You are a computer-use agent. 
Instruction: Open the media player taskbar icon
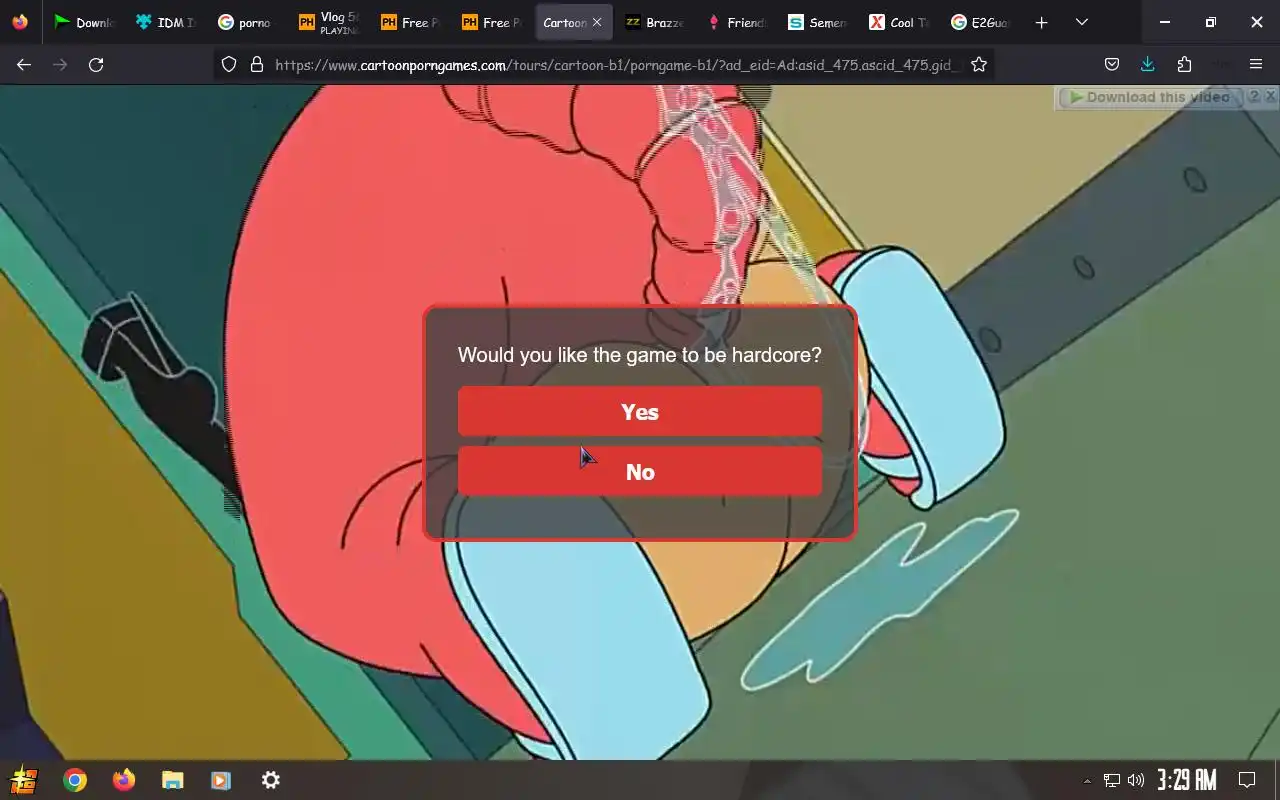pos(221,780)
